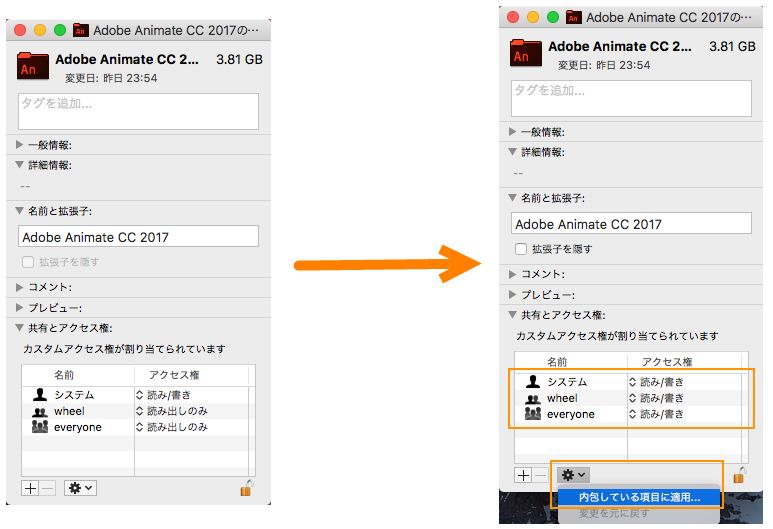This screenshot has width=773, height=529.
Task: Expand プレビュー section in right window
Action: [512, 295]
